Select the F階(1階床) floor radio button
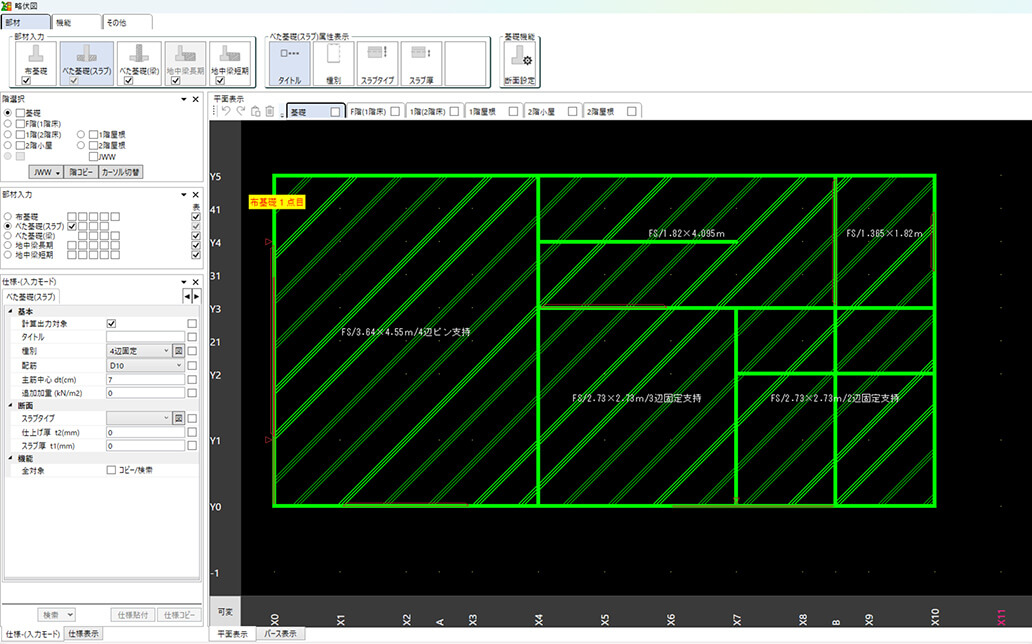 [x=8, y=123]
